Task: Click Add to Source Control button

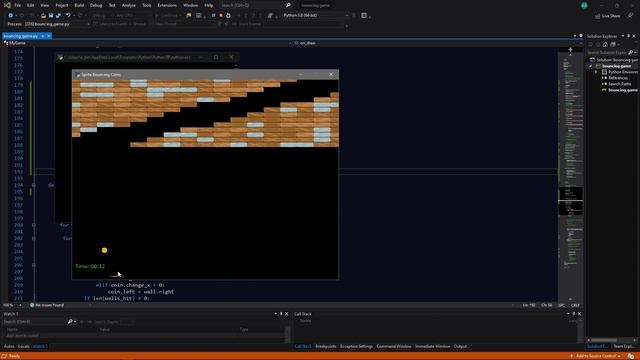Action: pyautogui.click(x=596, y=356)
